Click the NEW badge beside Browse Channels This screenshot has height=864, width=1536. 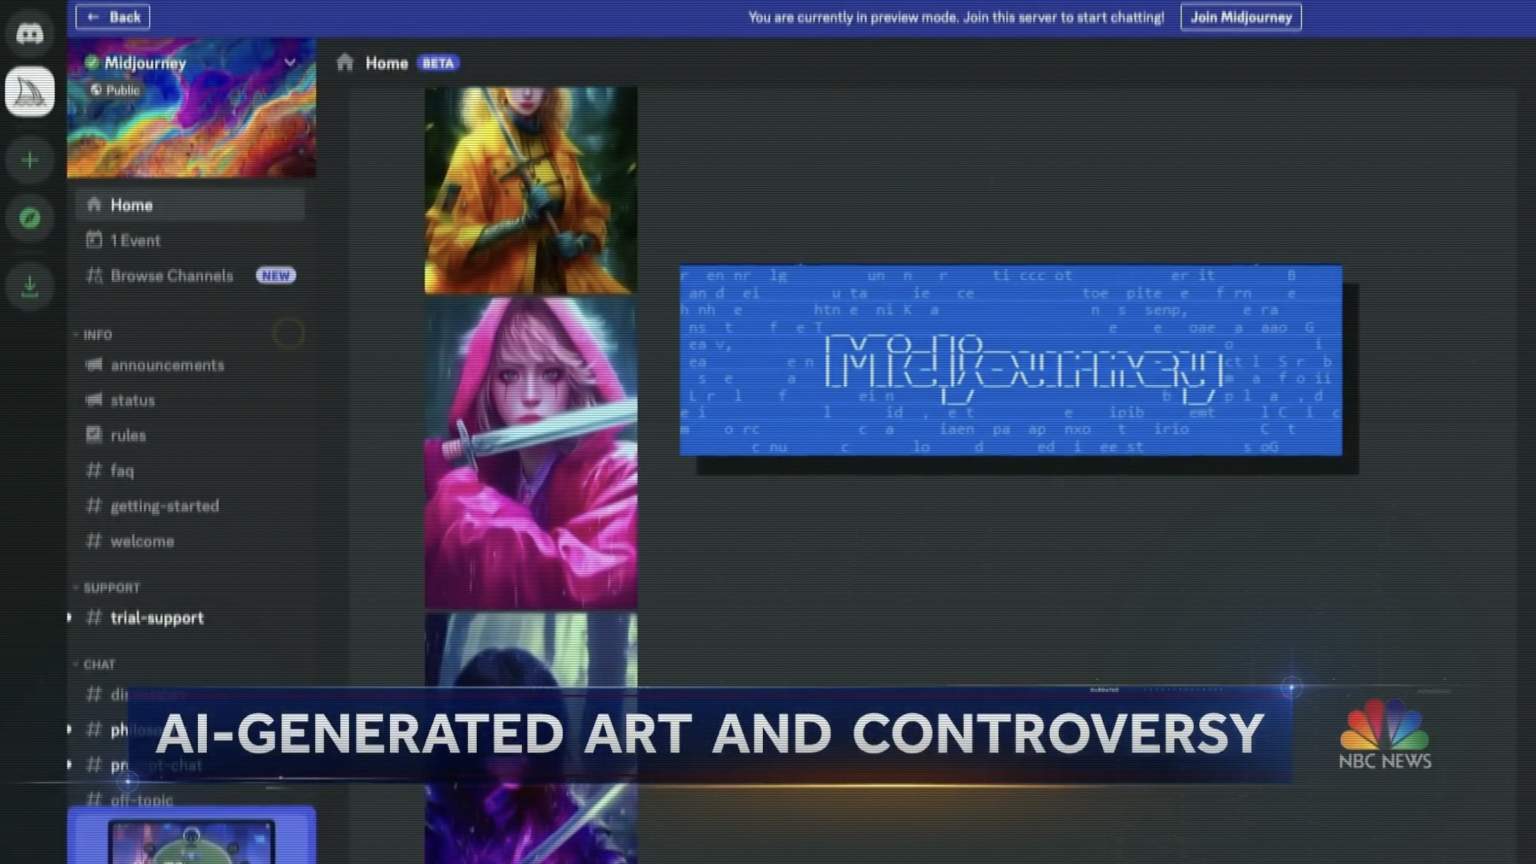click(276, 276)
